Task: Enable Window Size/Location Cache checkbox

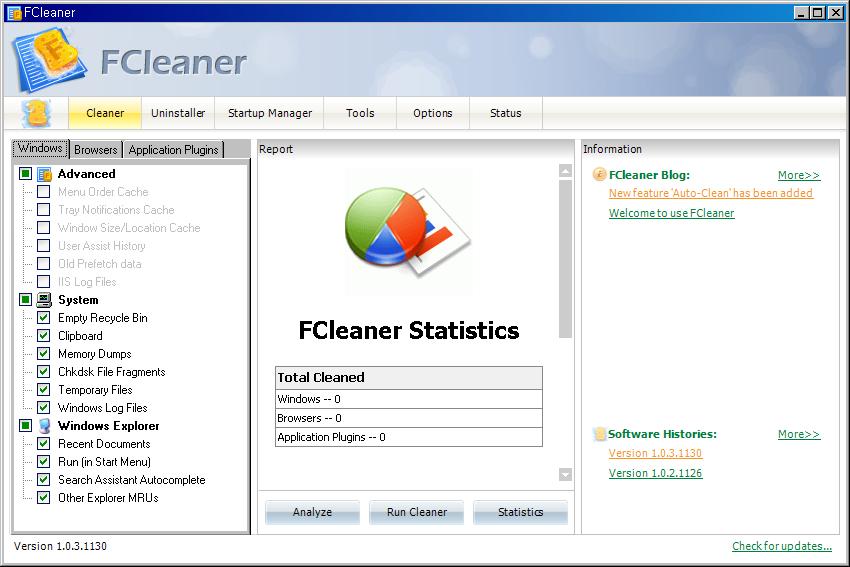Action: (x=43, y=227)
